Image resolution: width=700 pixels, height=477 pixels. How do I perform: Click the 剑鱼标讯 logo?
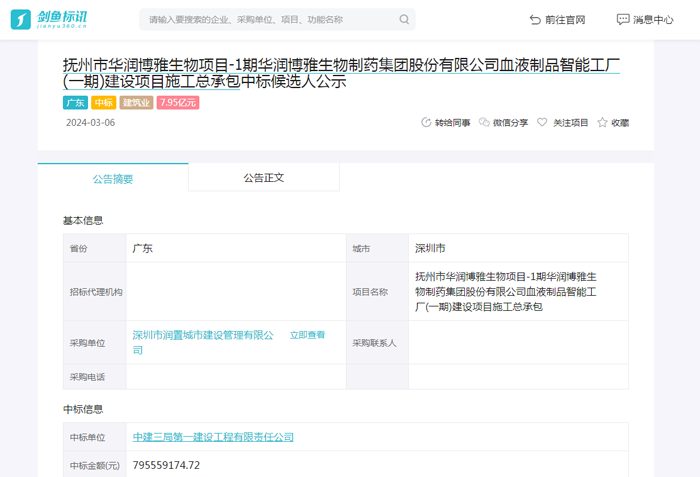point(49,19)
